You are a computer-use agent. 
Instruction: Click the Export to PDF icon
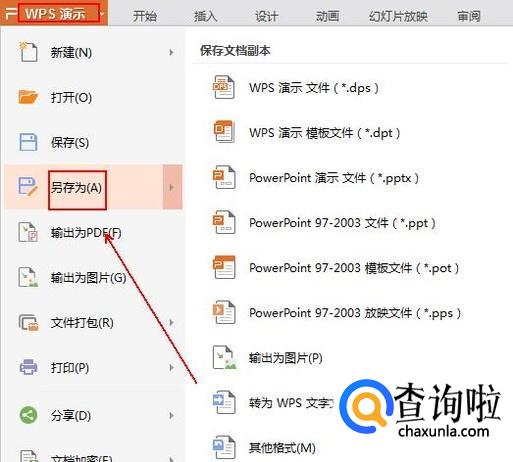28,232
